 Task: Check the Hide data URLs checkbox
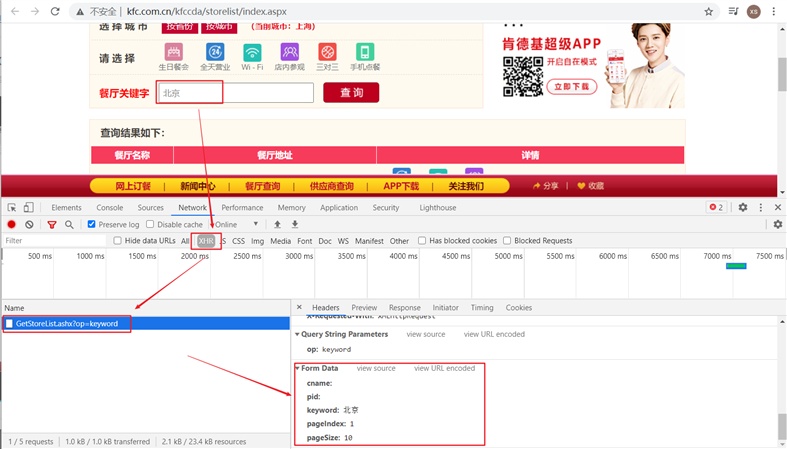[117, 241]
